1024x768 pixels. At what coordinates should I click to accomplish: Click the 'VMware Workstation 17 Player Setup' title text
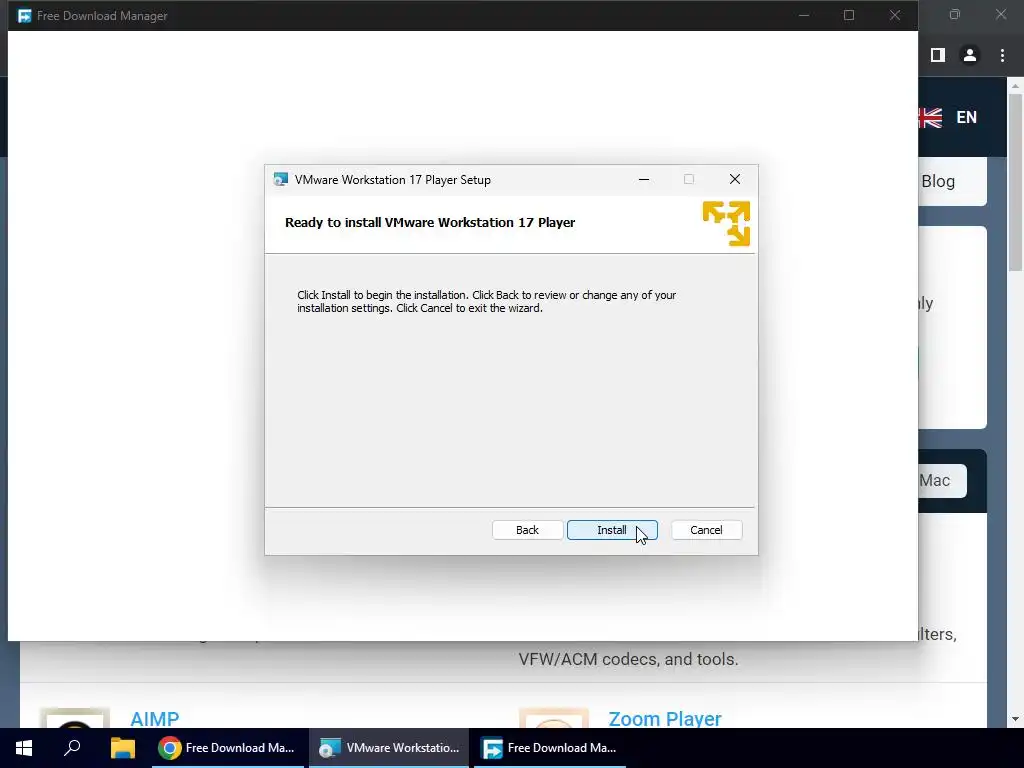point(392,180)
